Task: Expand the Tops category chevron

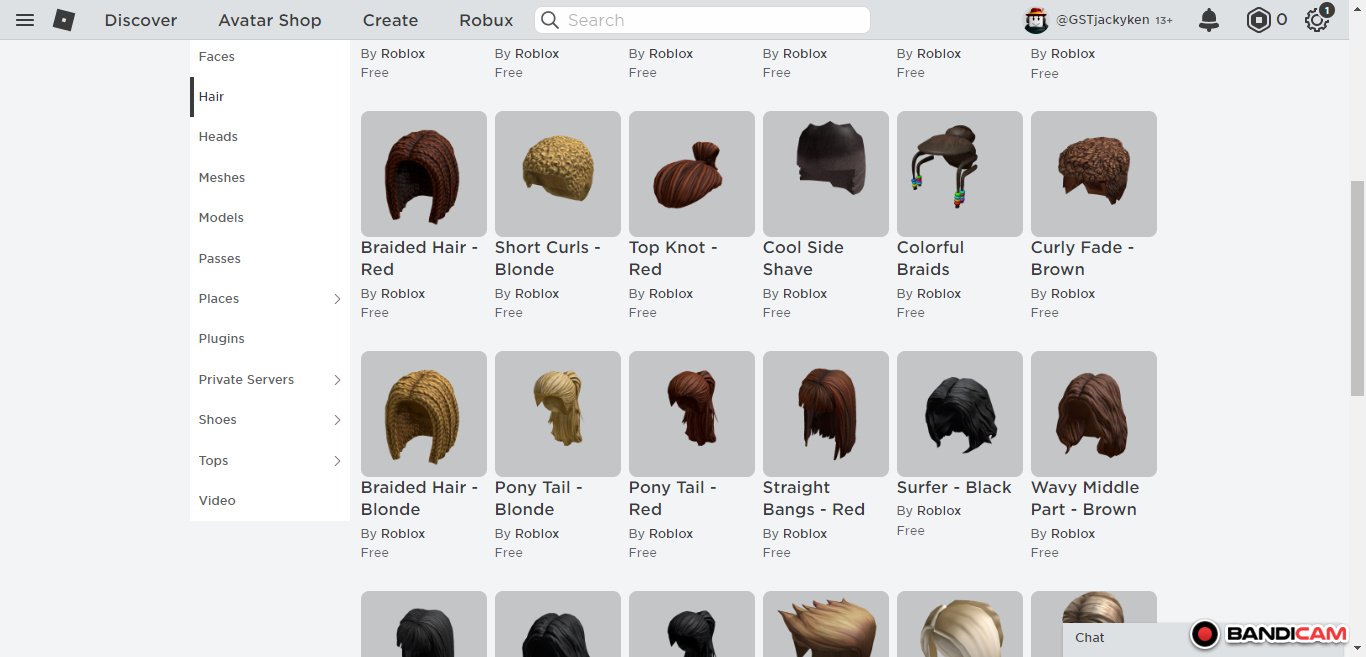Action: point(337,461)
